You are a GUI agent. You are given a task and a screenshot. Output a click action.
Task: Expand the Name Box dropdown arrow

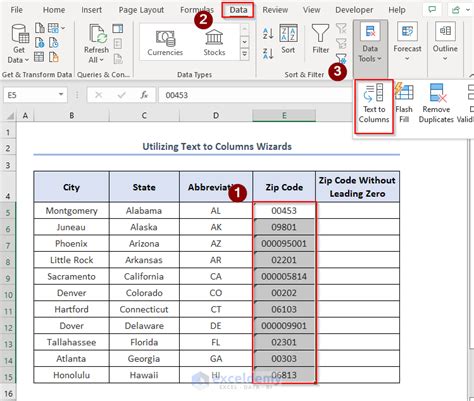tap(61, 95)
